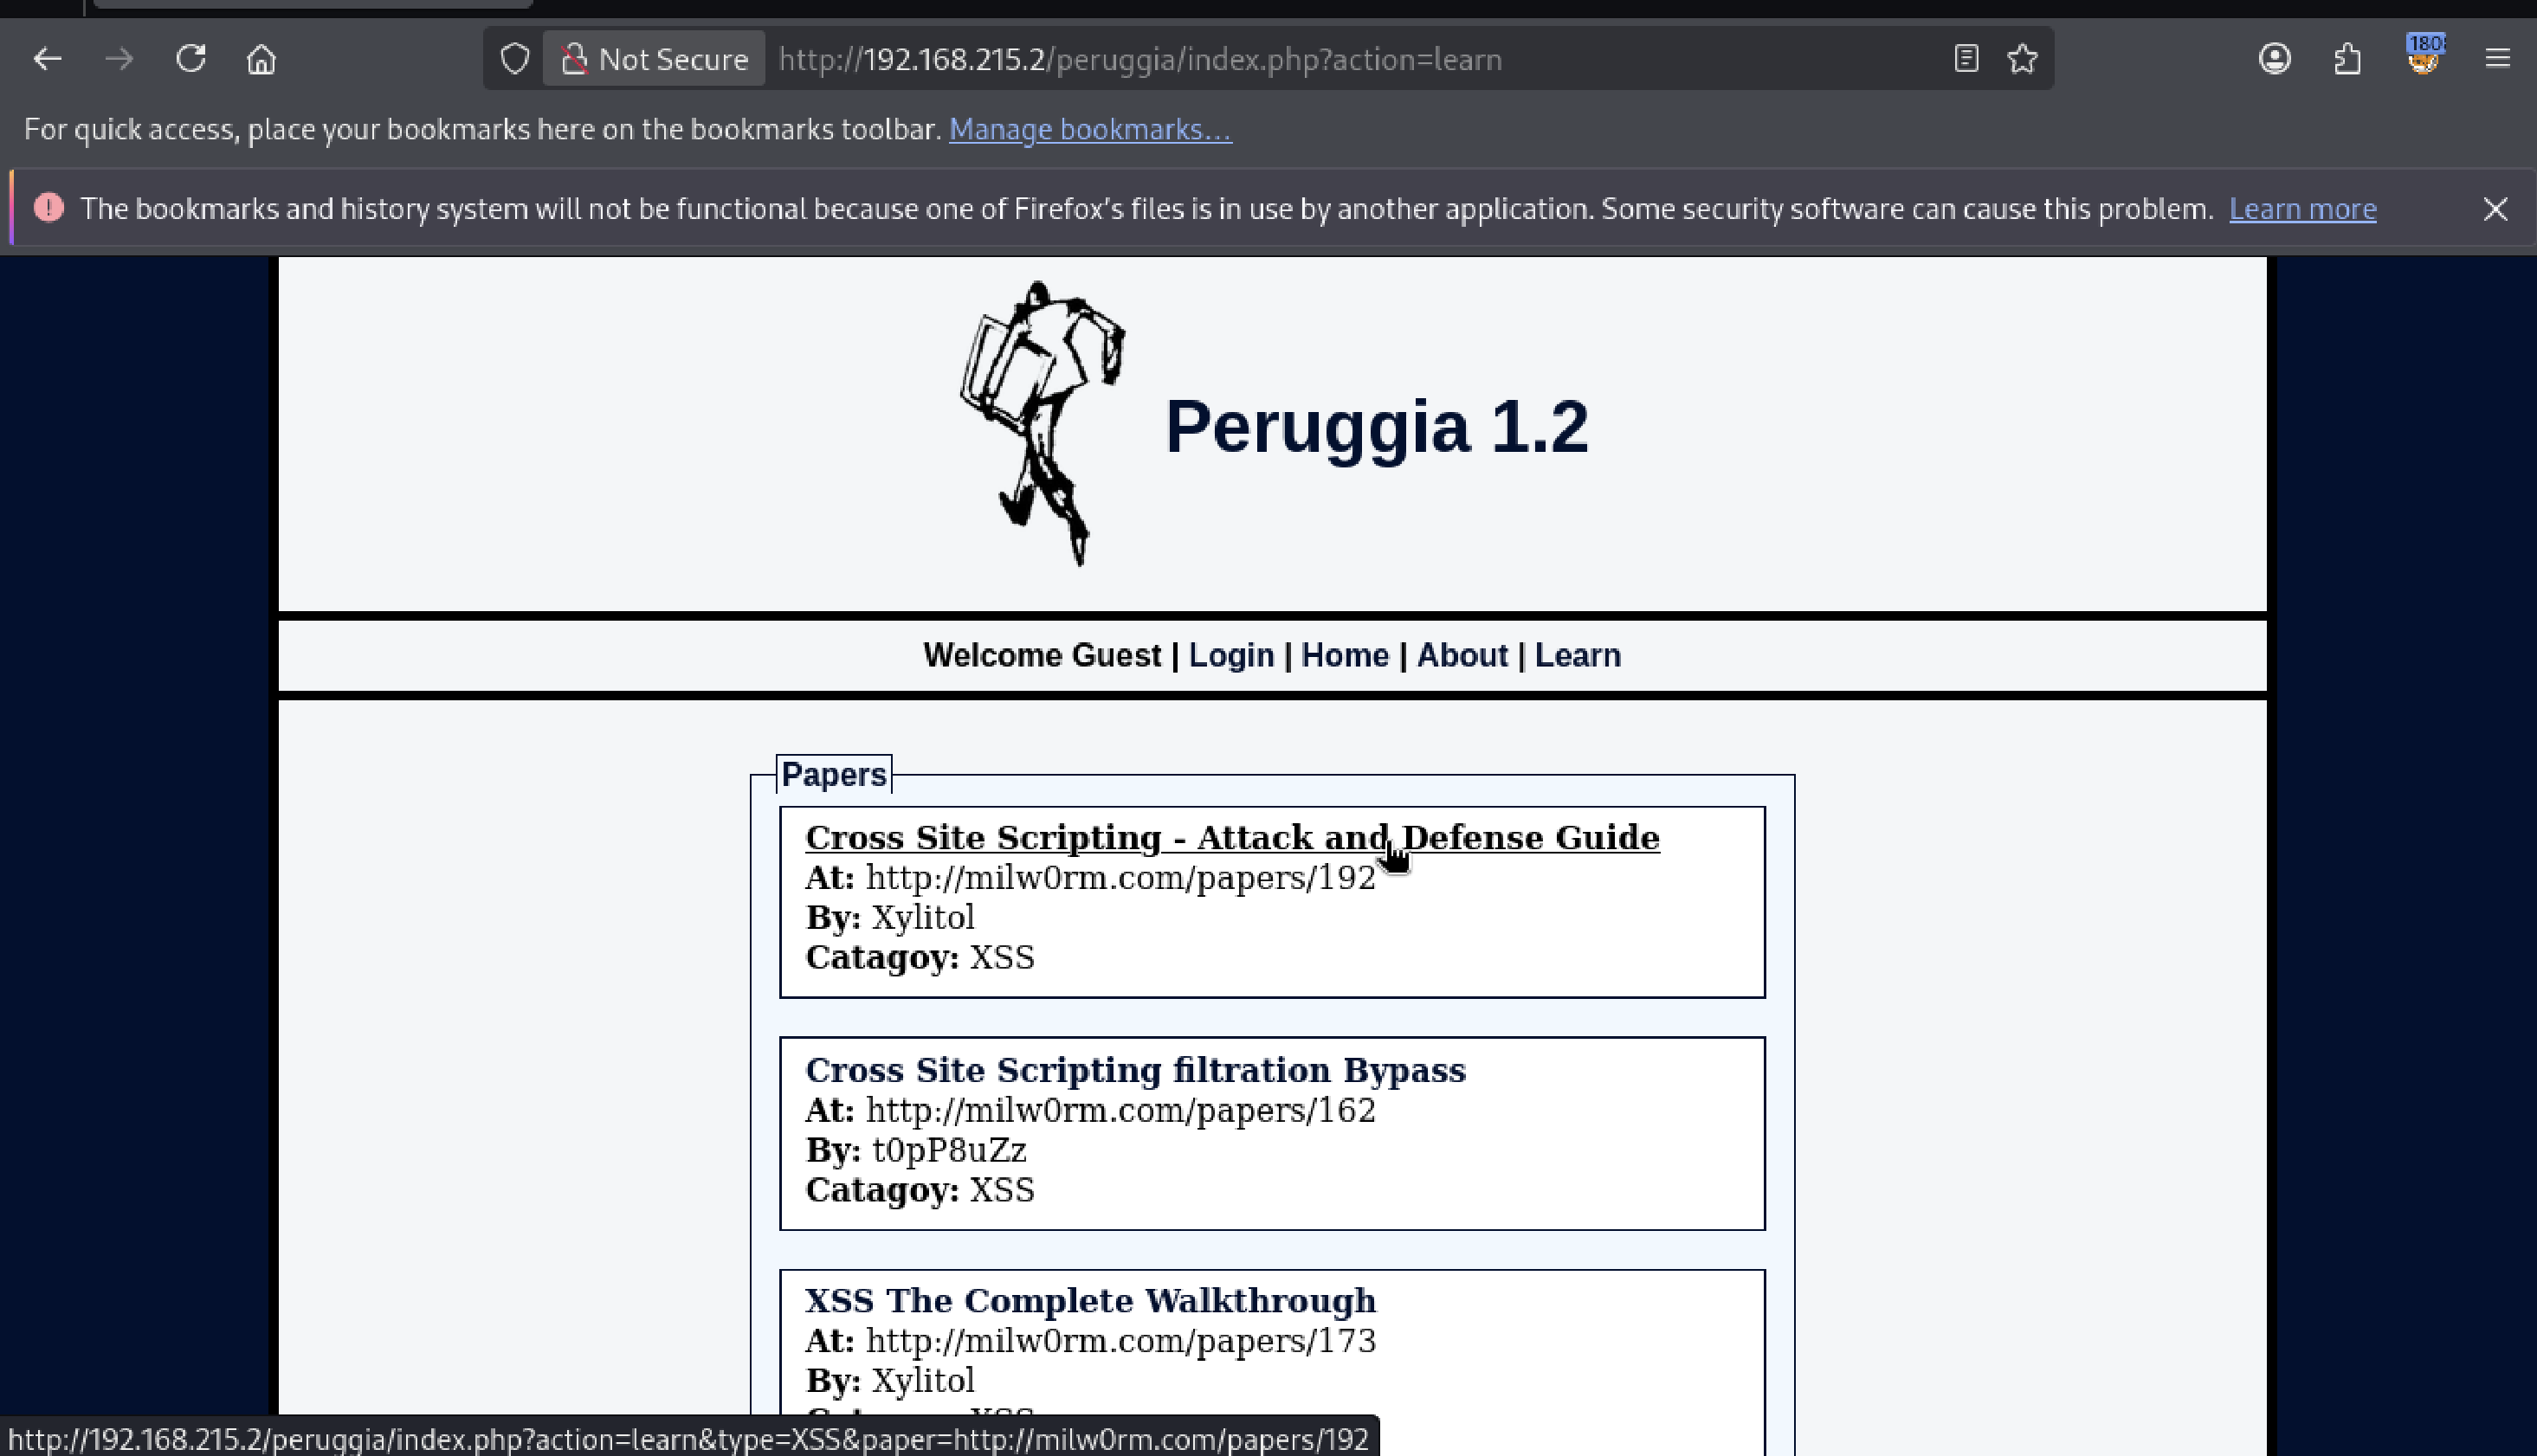Open the Firefox account icon
This screenshot has height=1456, width=2537.
(2274, 59)
